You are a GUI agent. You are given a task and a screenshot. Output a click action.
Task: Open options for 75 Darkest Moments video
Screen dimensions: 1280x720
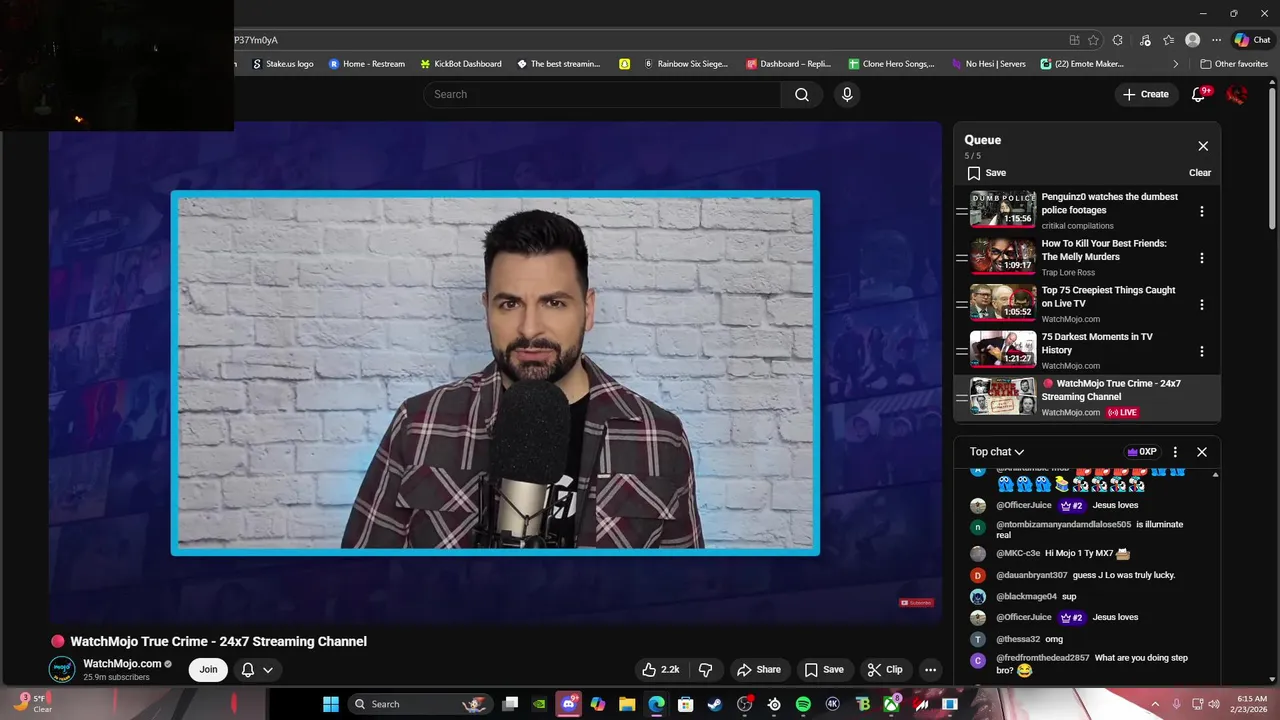1201,352
